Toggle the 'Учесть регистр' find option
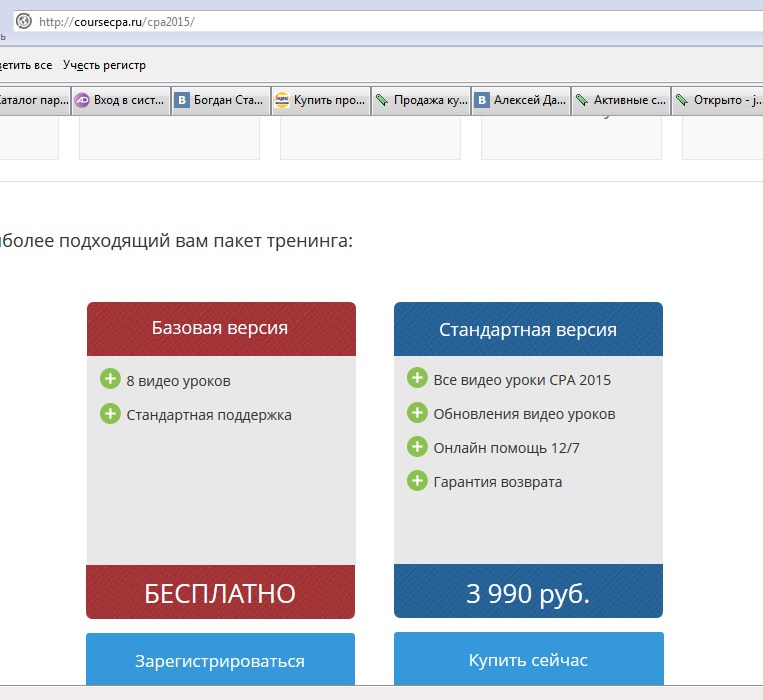The width and height of the screenshot is (763, 700). pyautogui.click(x=104, y=65)
